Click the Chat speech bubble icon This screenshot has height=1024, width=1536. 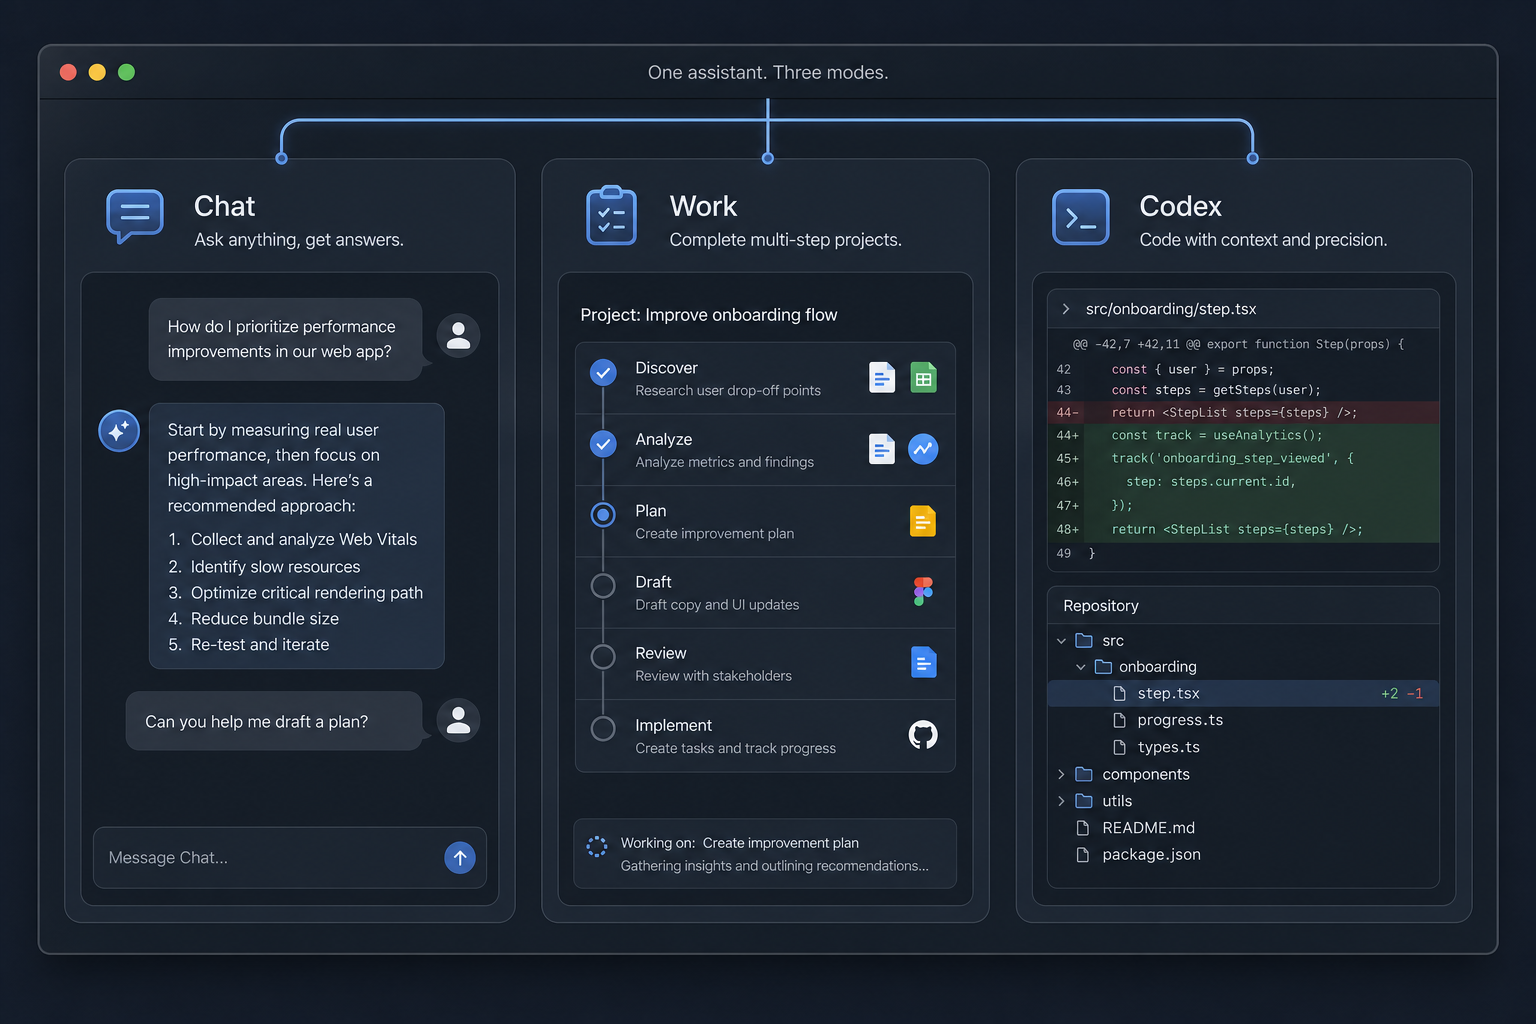135,216
